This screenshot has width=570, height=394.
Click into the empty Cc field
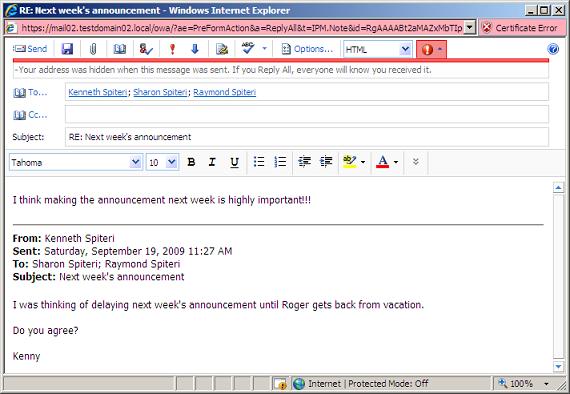pos(307,114)
